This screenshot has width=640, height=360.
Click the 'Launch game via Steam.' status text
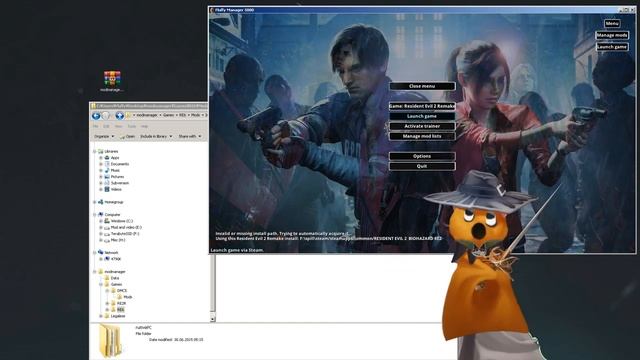click(x=237, y=250)
